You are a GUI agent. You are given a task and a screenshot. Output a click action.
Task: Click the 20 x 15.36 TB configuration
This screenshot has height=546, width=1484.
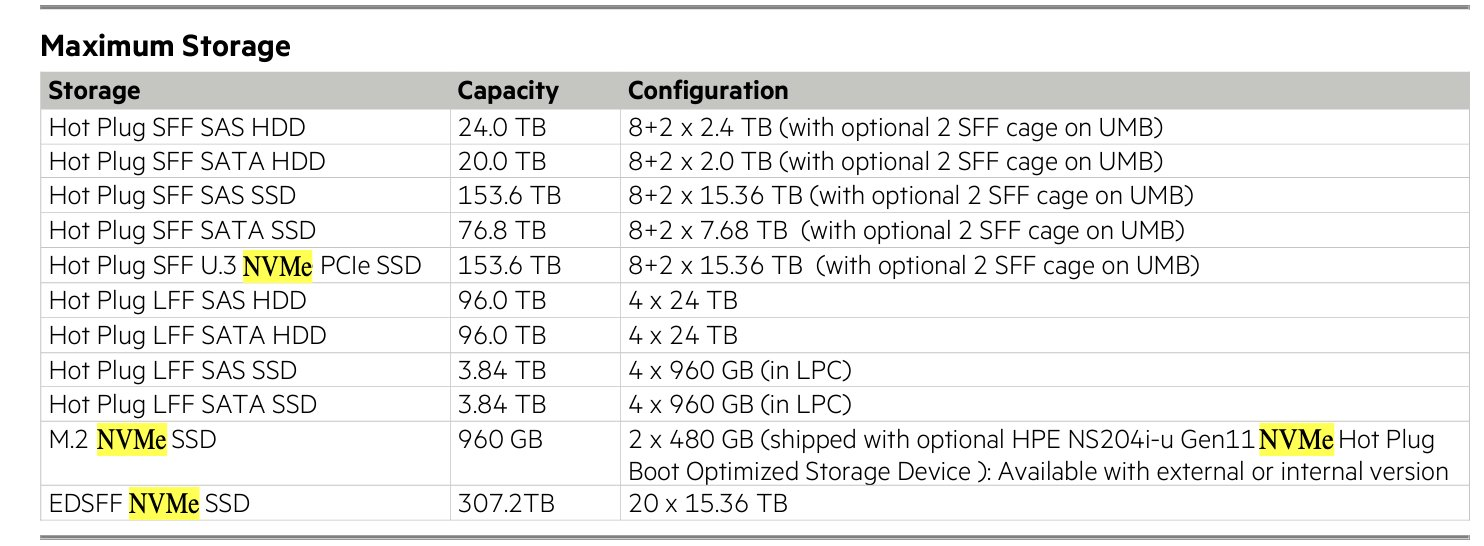(708, 504)
